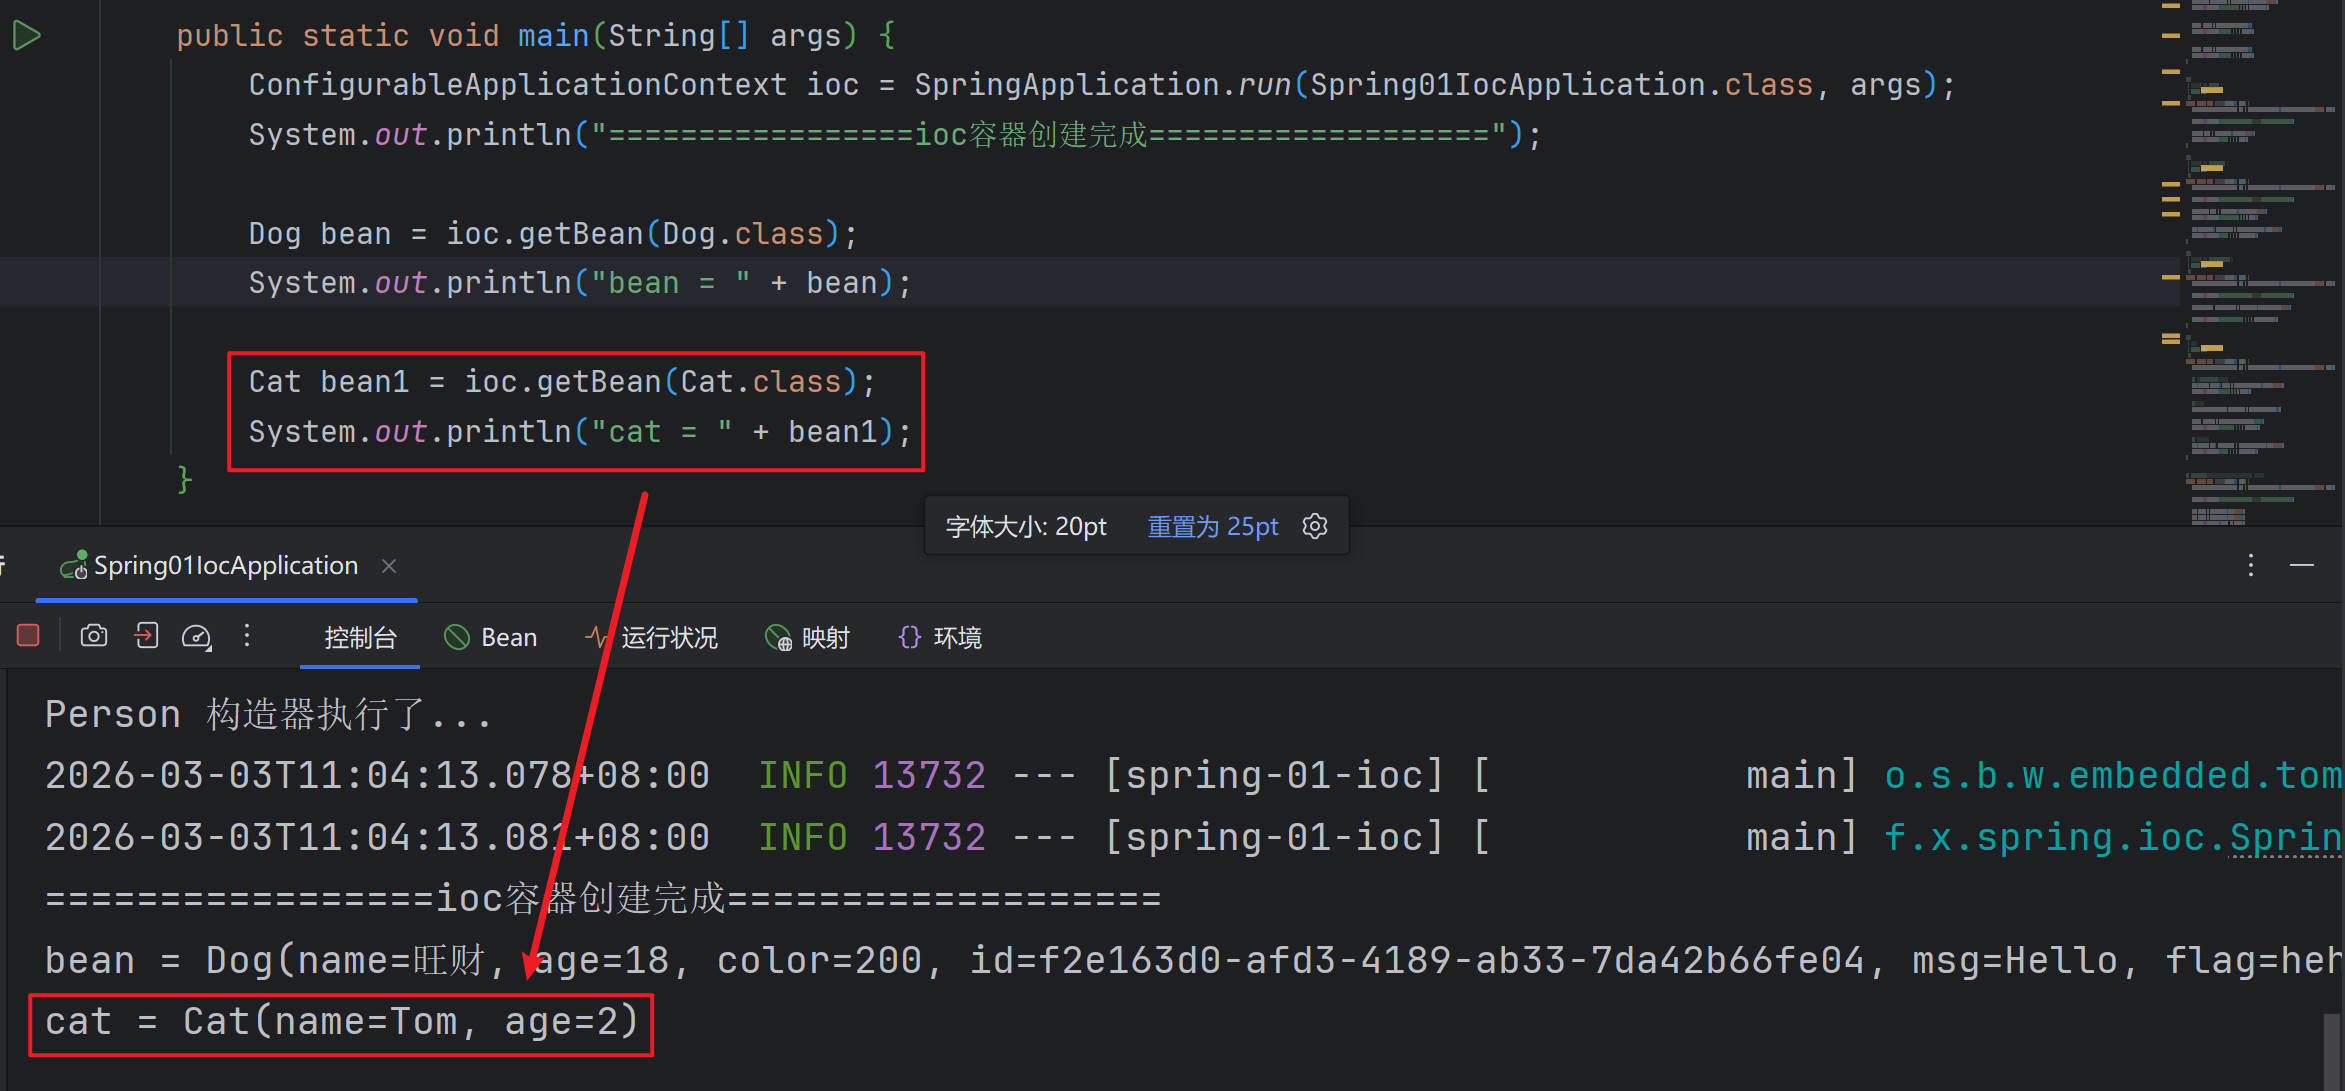Screen dimensions: 2345x1091
Task: Switch to the 控制台 console tab
Action: click(360, 638)
